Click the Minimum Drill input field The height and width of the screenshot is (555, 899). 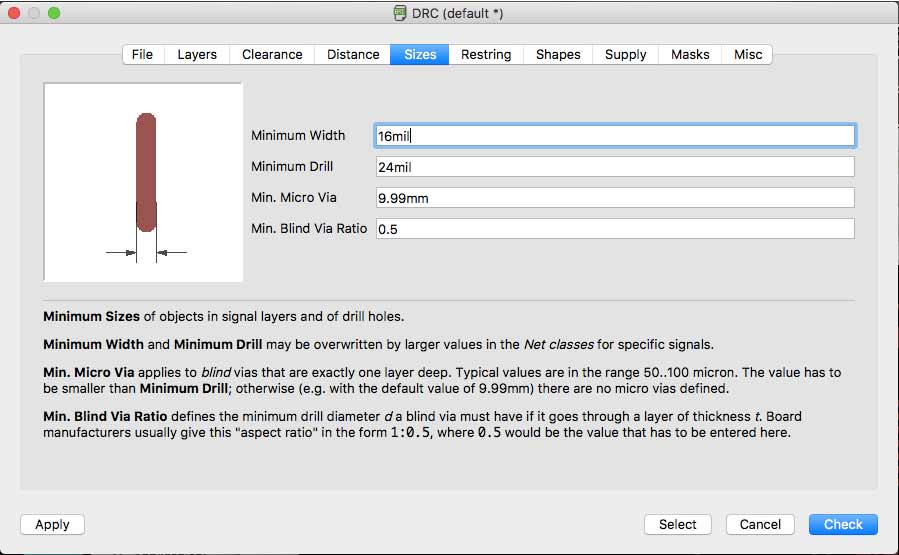coord(615,167)
